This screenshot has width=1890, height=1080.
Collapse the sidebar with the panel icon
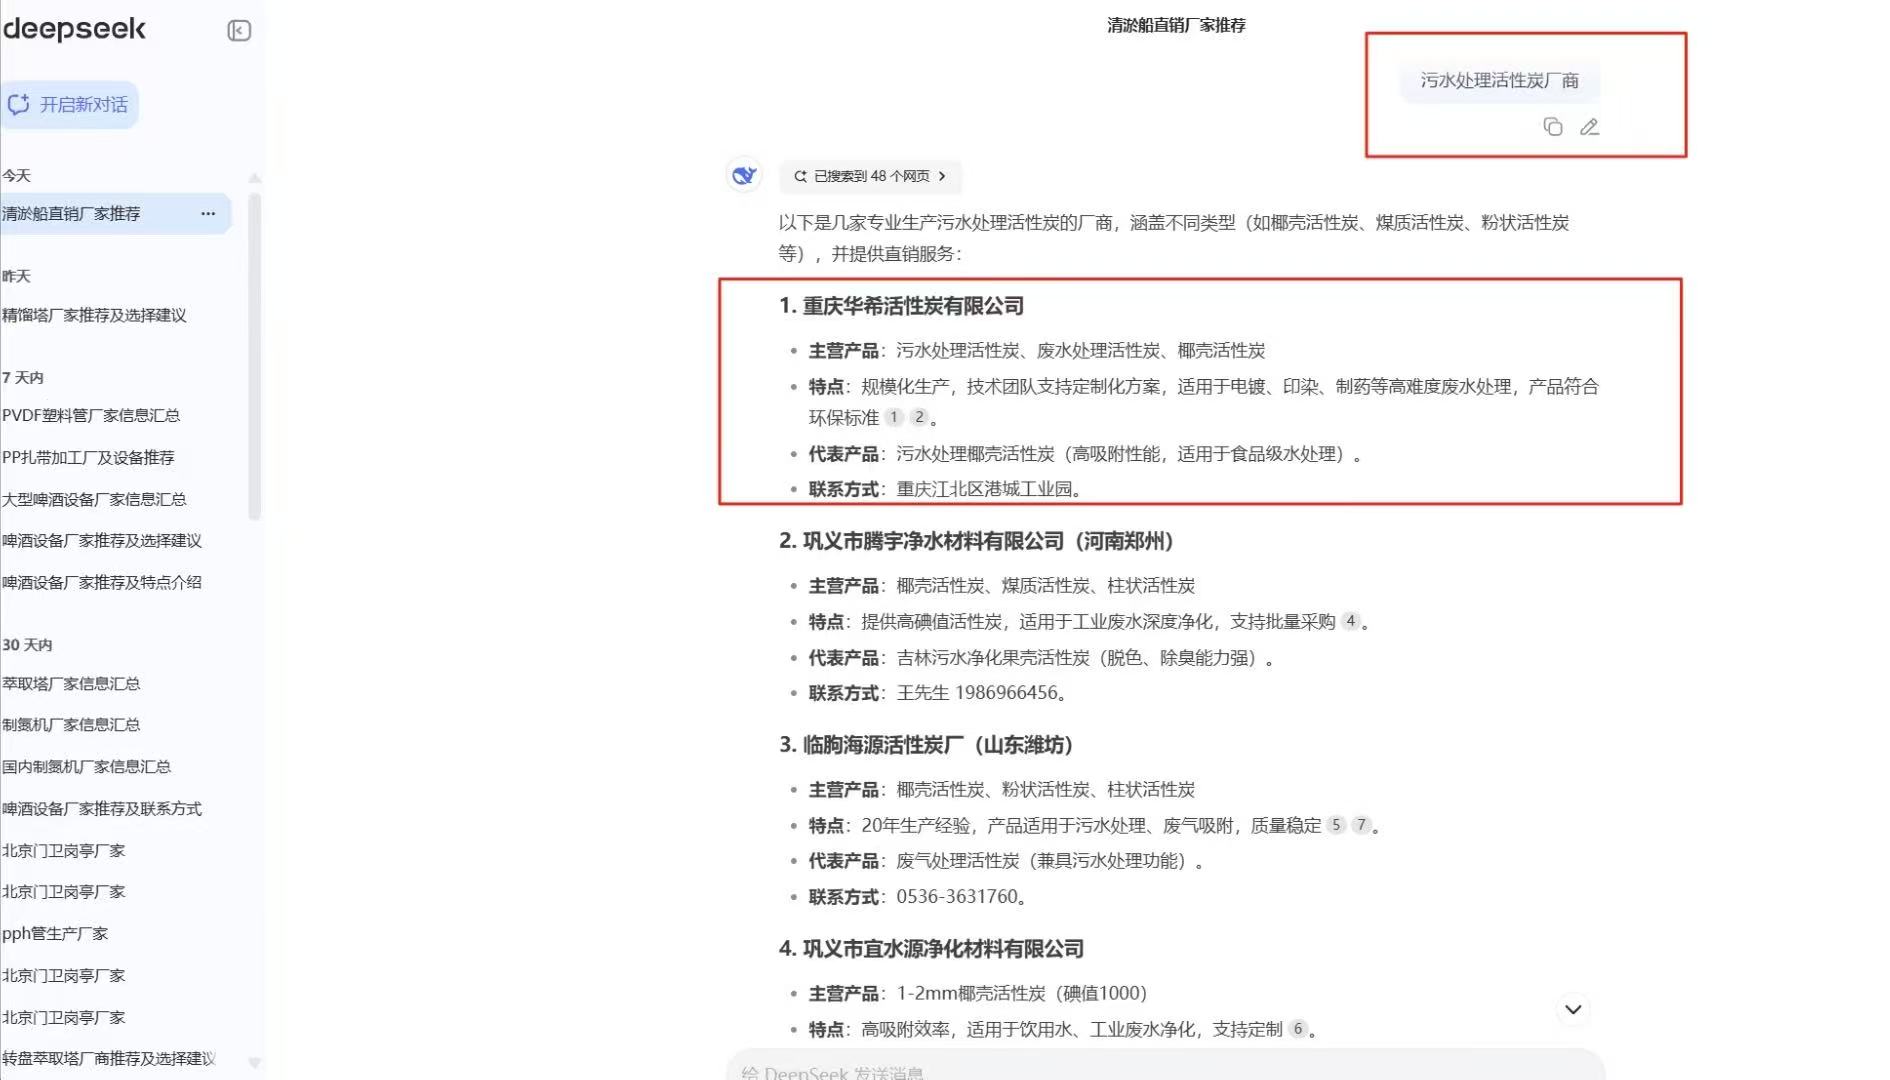click(239, 31)
